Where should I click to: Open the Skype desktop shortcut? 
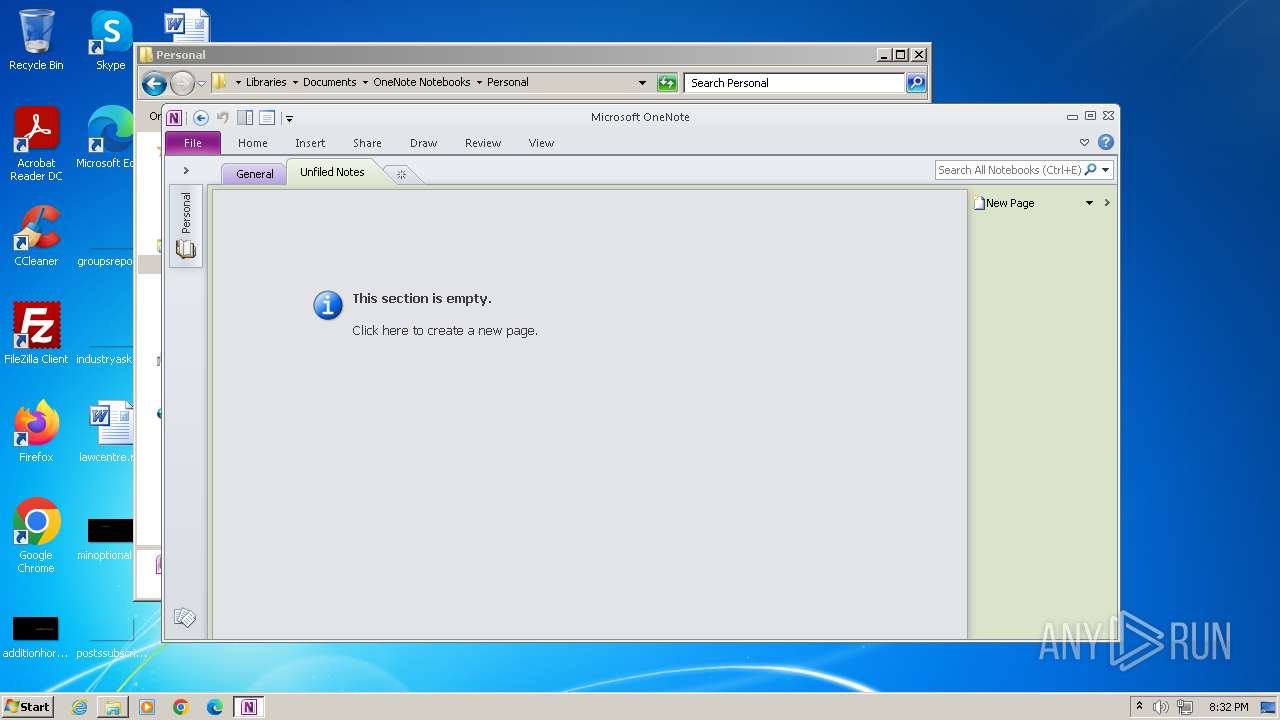[111, 40]
